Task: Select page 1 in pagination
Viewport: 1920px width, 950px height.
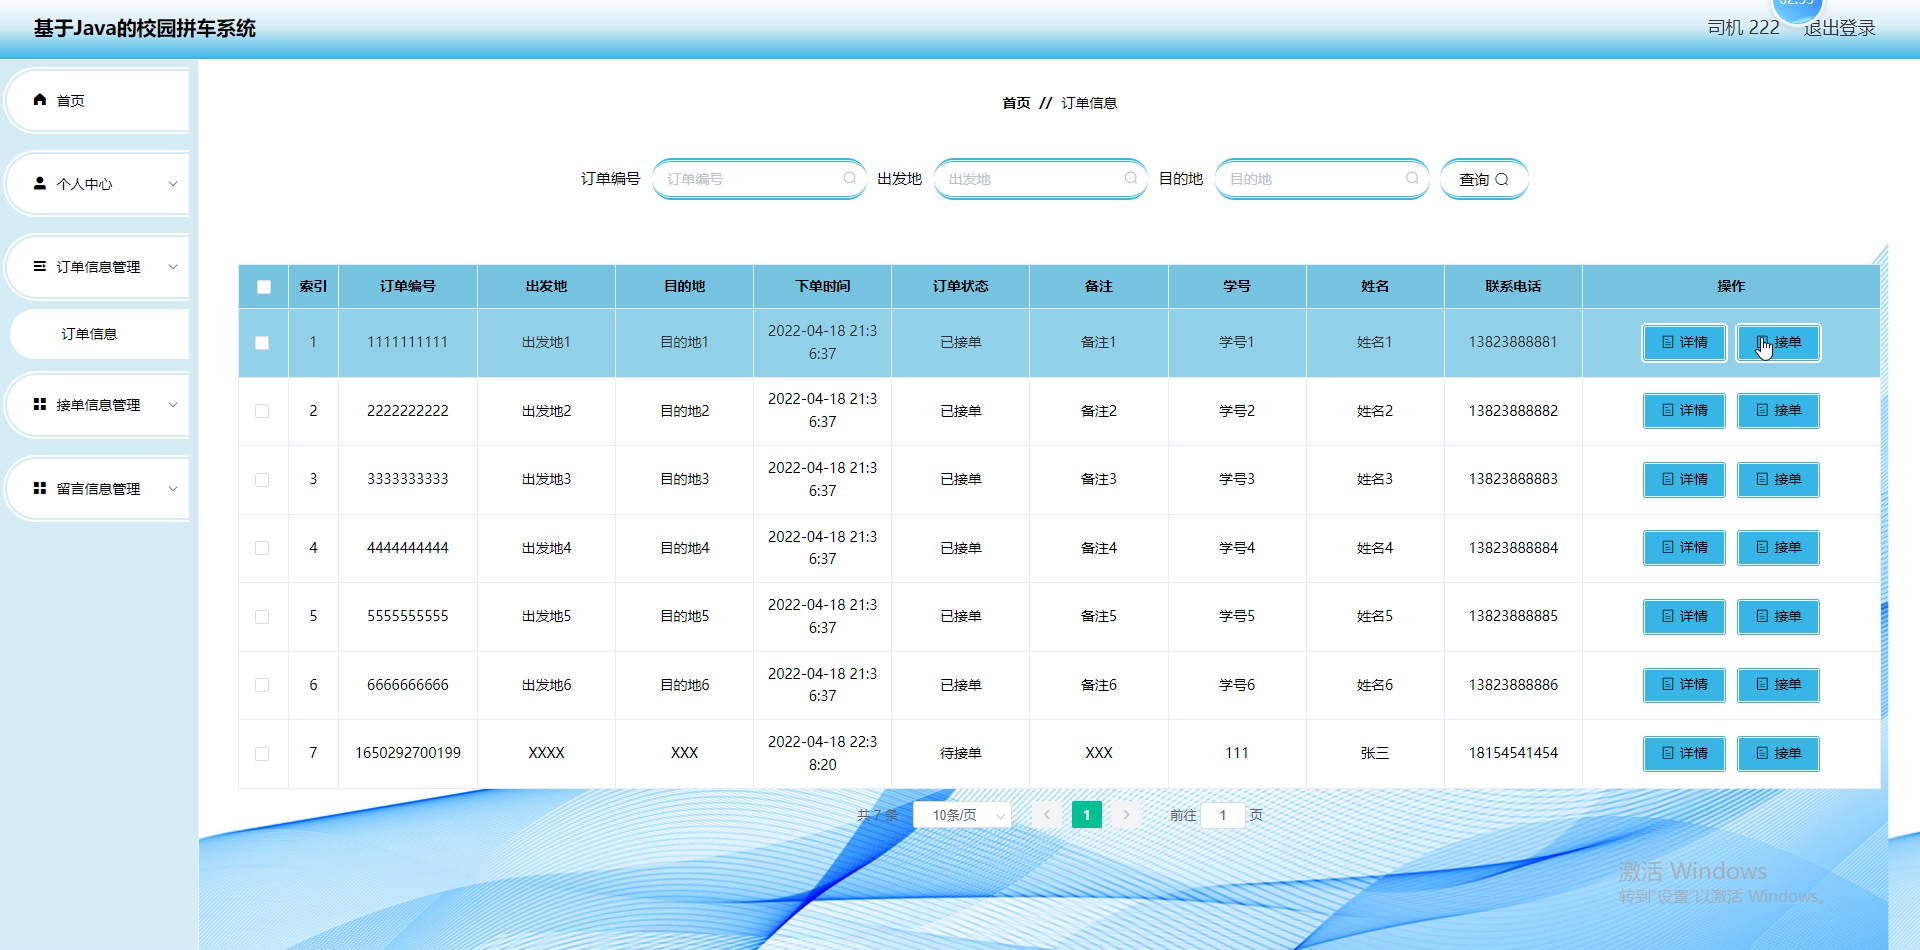Action: point(1087,815)
